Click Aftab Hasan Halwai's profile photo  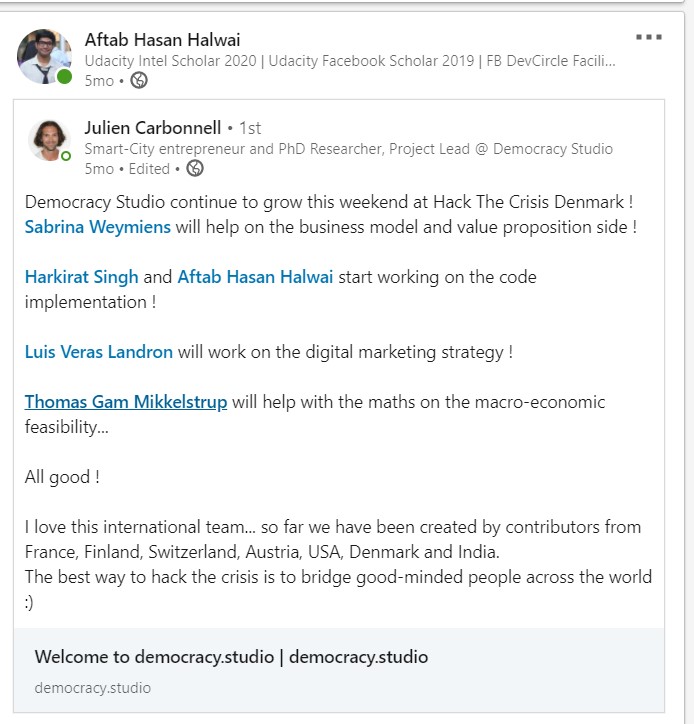pyautogui.click(x=44, y=56)
